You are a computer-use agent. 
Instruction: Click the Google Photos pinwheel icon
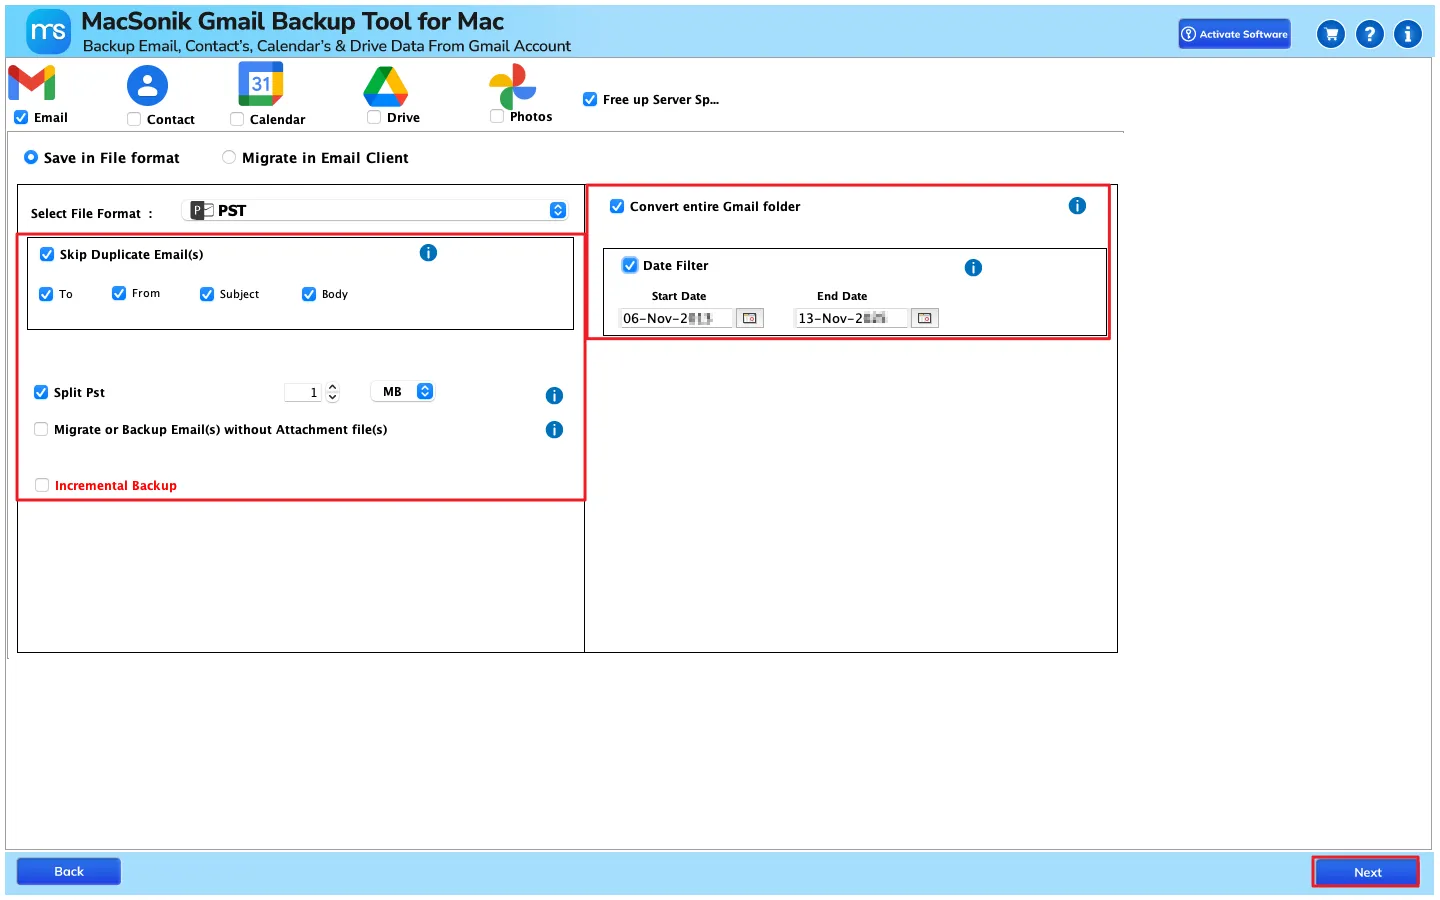(x=513, y=86)
